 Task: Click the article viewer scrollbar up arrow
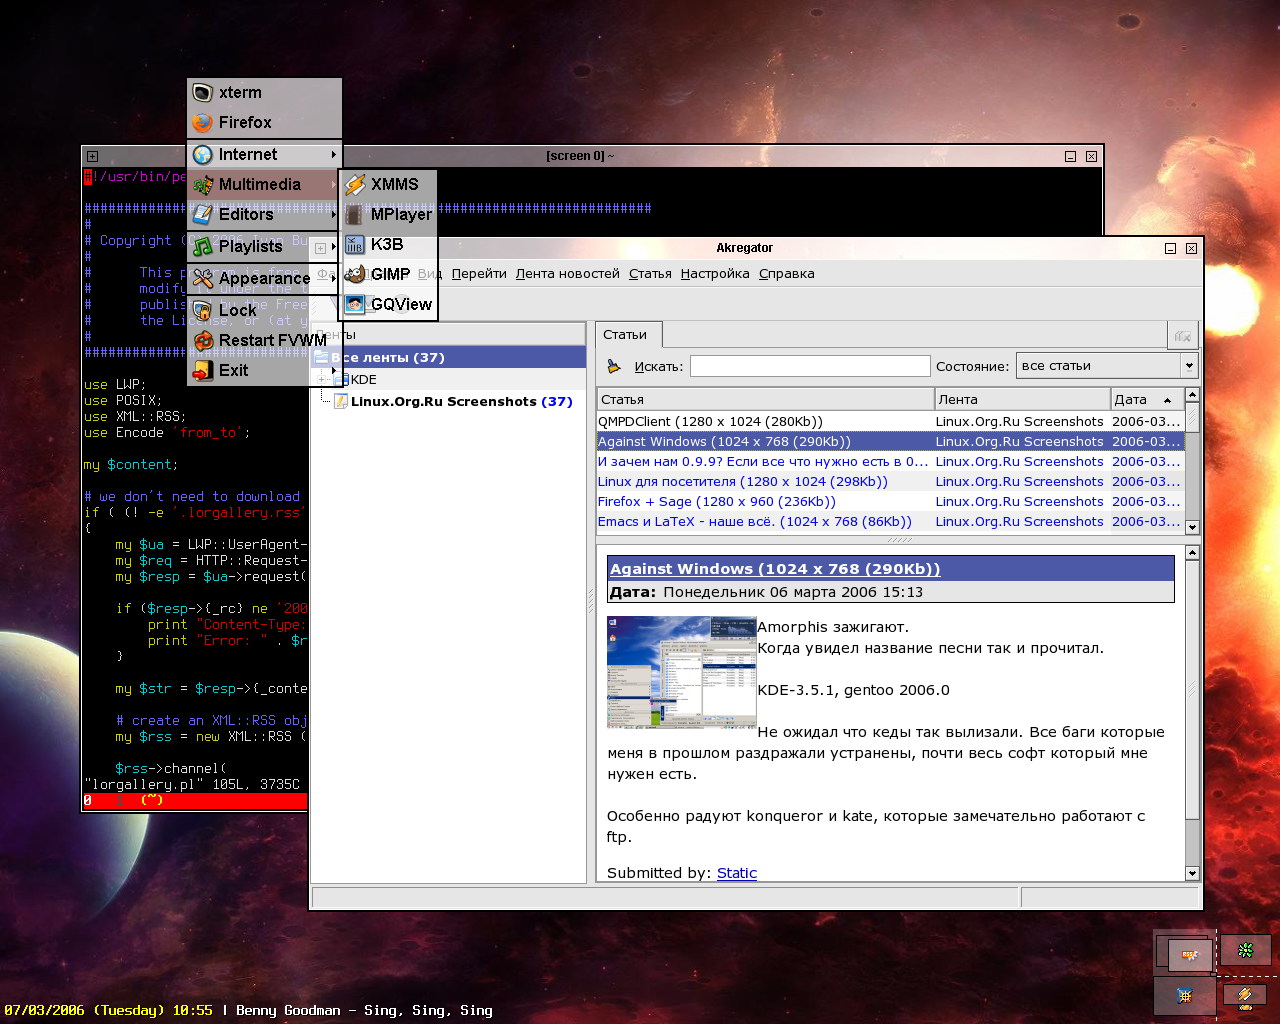(1192, 553)
